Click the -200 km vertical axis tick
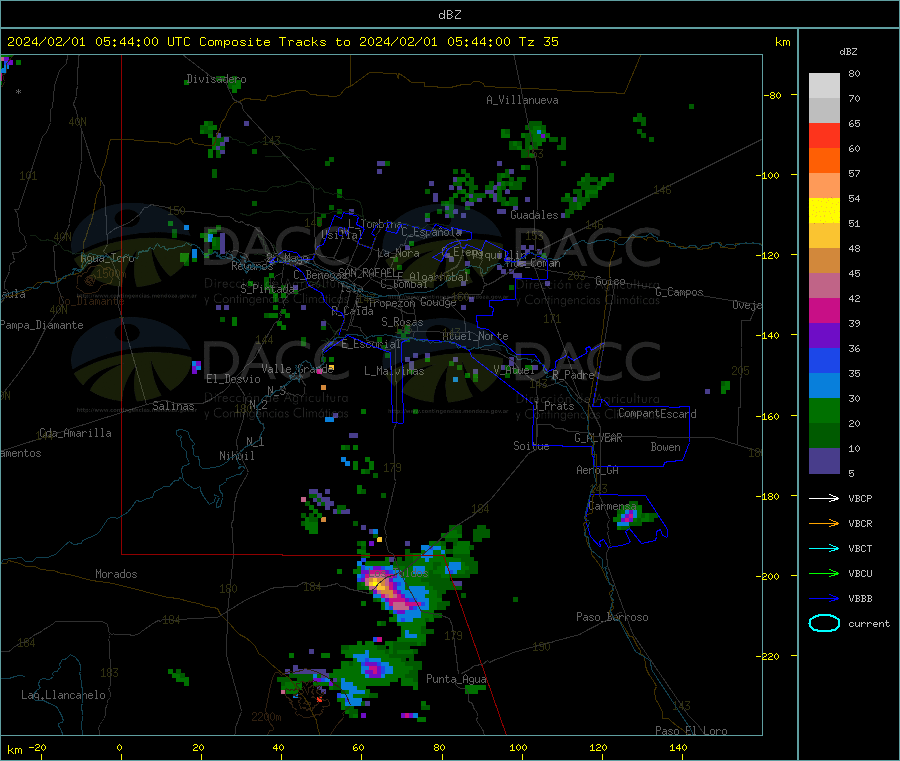This screenshot has width=900, height=761. 778,576
